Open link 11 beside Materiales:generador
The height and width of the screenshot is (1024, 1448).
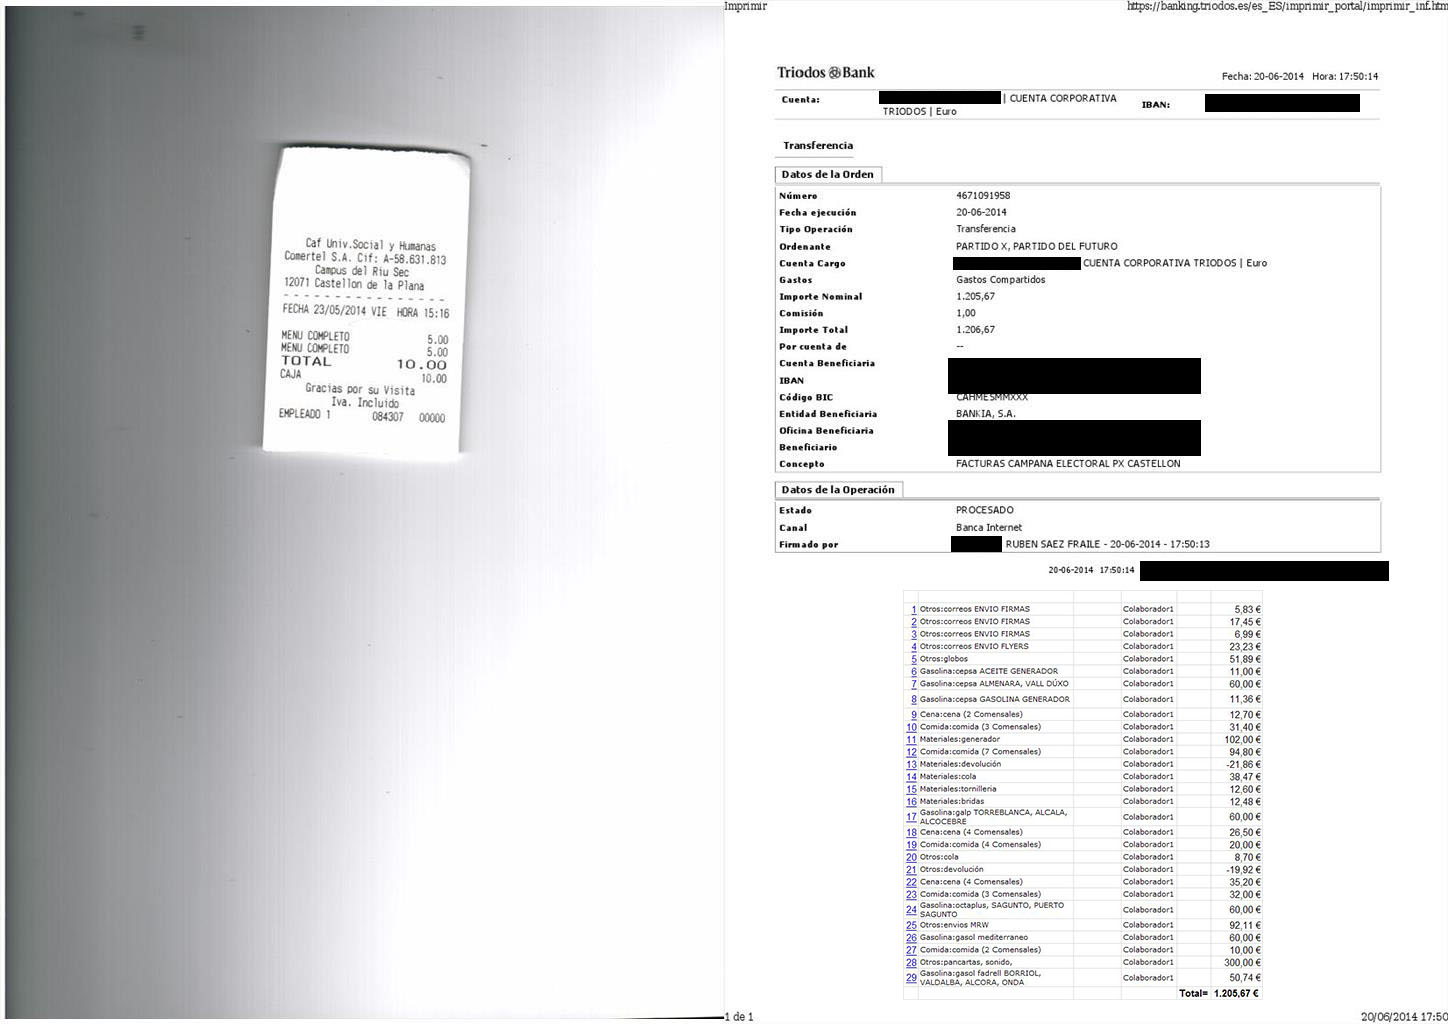tap(911, 739)
